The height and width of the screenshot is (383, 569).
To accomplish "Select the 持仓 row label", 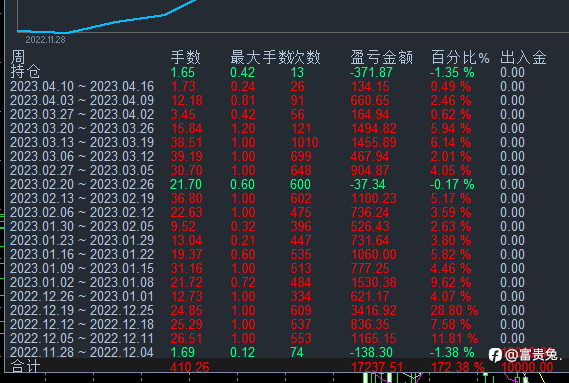I will (x=25, y=72).
